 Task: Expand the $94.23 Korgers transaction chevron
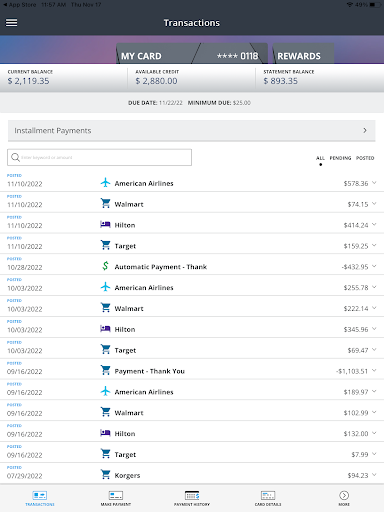click(x=374, y=475)
